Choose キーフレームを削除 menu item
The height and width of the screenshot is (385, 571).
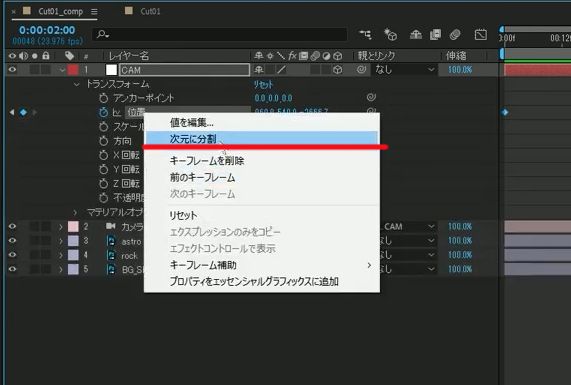pyautogui.click(x=261, y=161)
